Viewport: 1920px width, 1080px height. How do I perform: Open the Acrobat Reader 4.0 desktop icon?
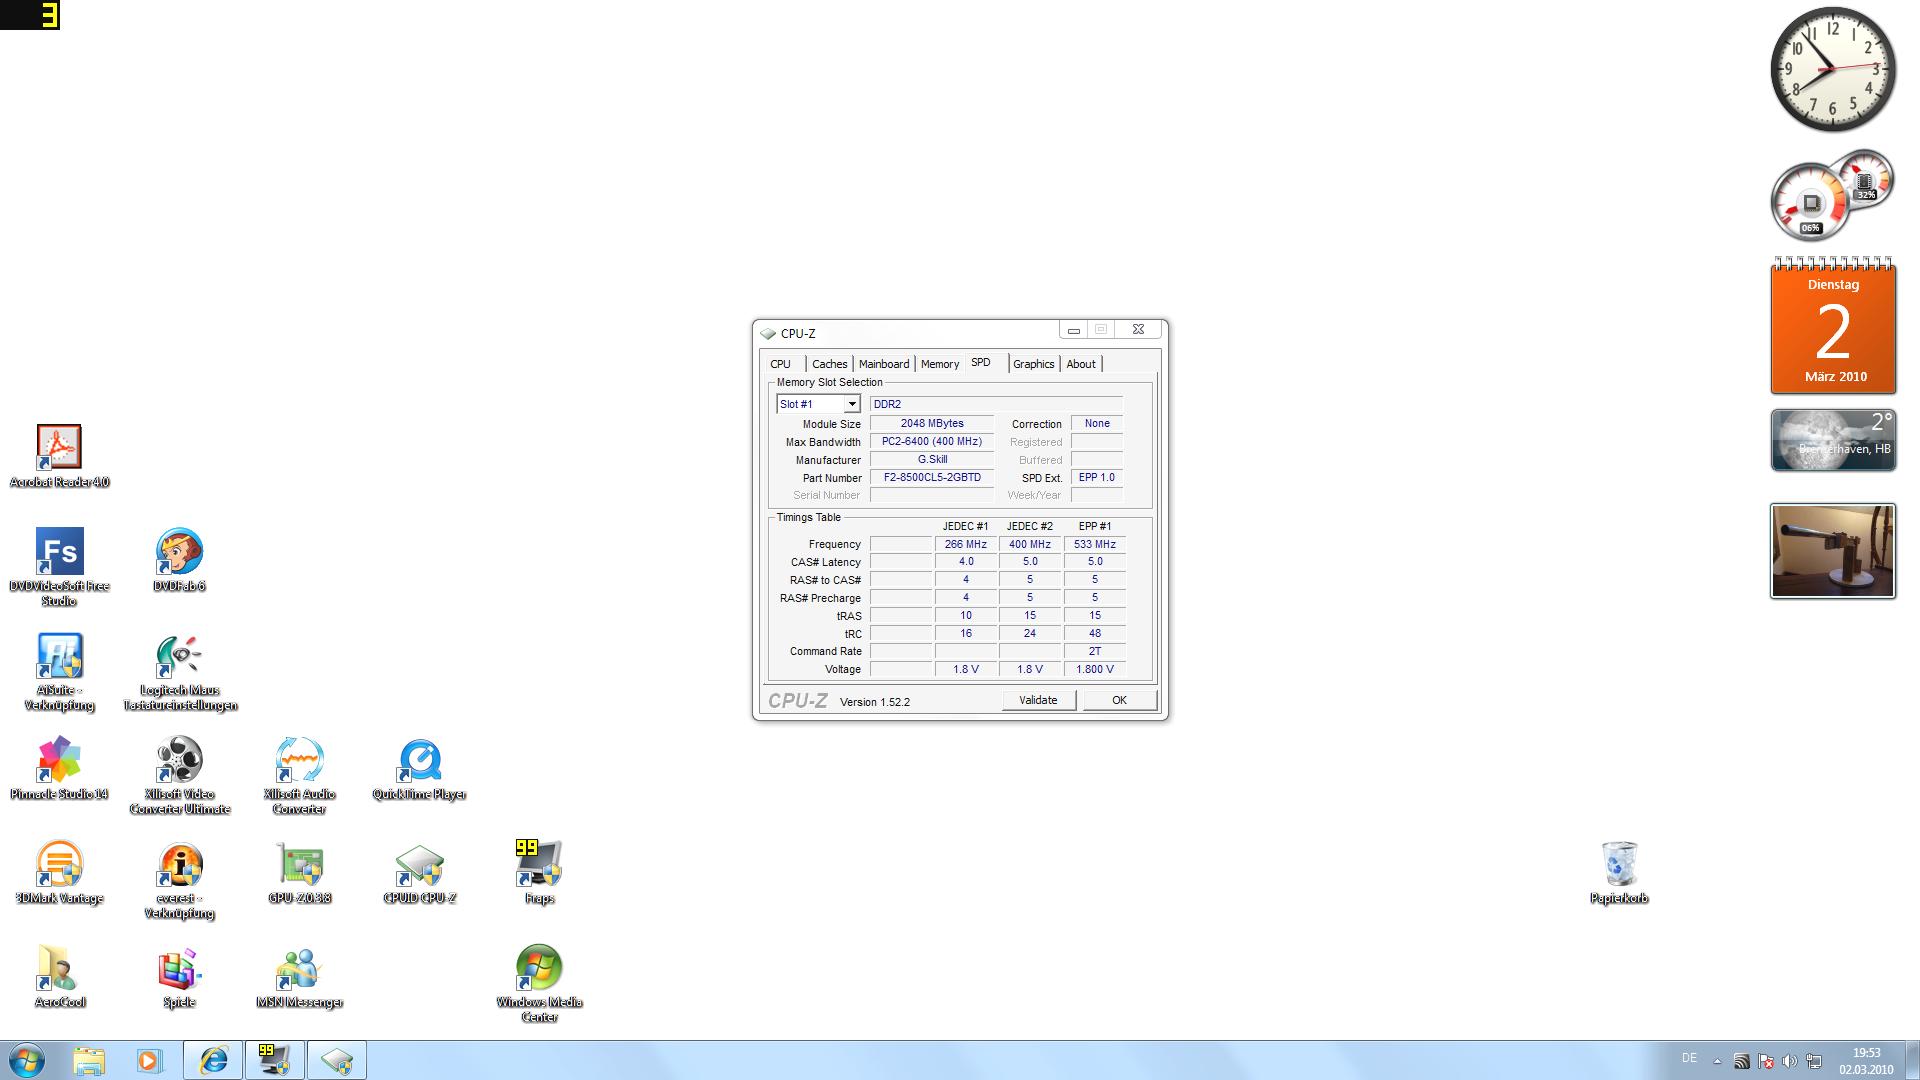(59, 448)
